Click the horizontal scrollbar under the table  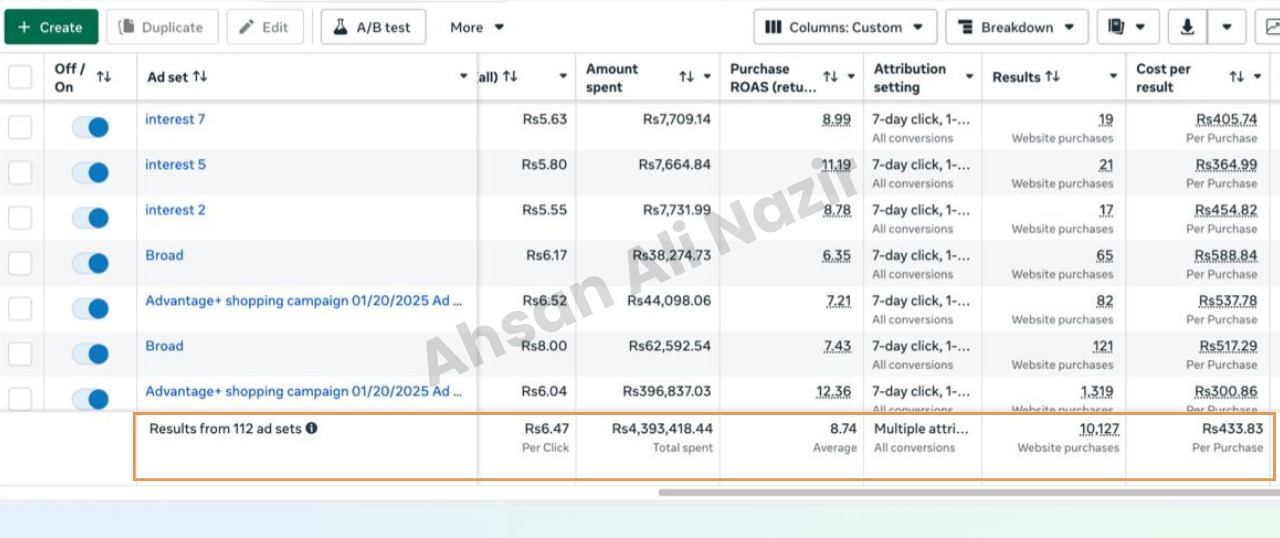968,491
